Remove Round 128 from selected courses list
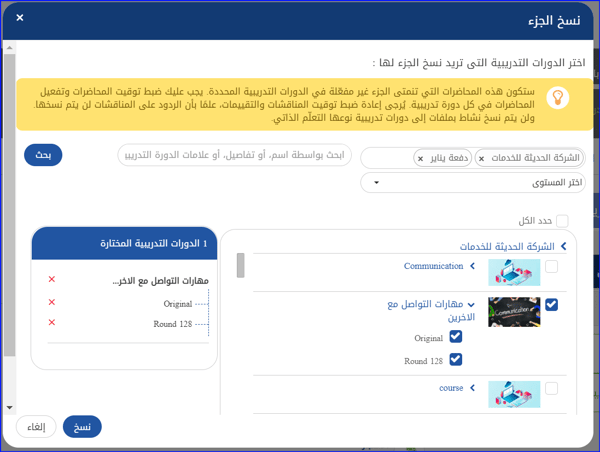 pyautogui.click(x=52, y=323)
